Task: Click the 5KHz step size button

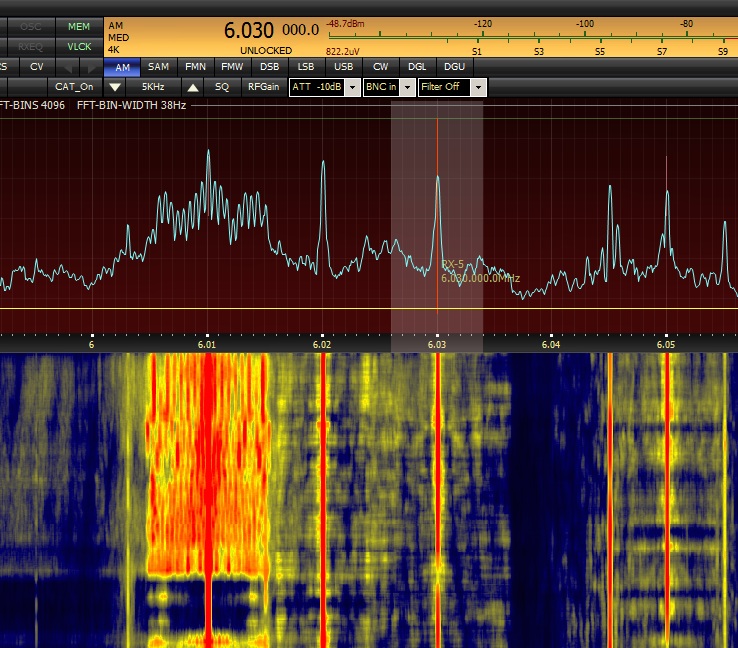Action: 153,87
